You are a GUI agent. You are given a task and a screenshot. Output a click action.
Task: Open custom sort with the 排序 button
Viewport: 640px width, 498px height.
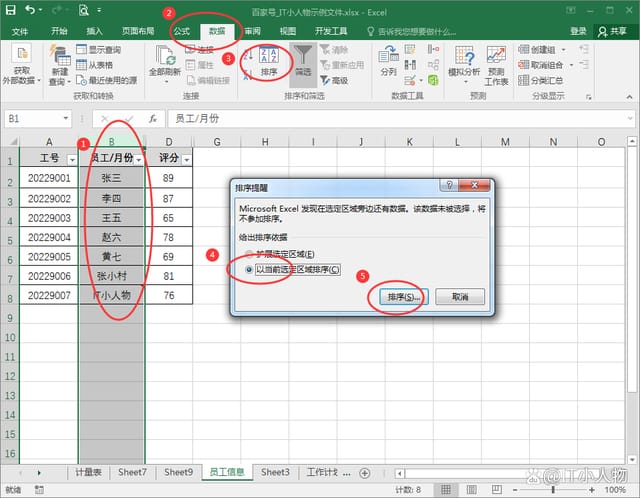269,62
